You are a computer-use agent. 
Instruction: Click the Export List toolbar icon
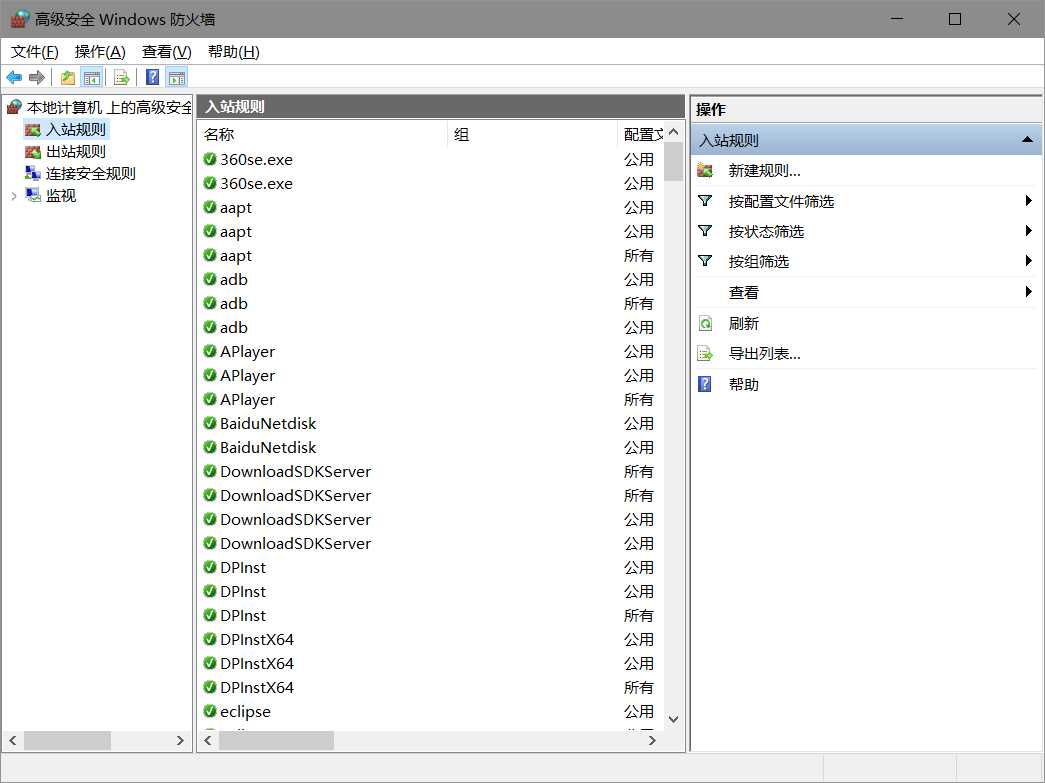pos(121,77)
